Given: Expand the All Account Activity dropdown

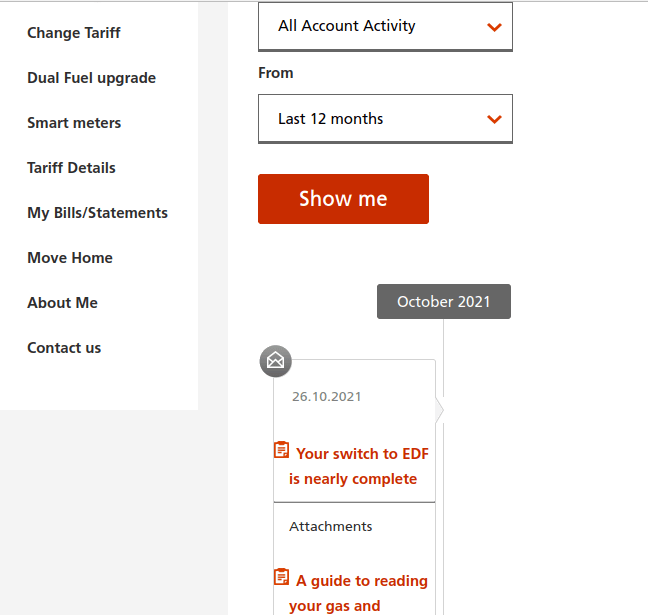Looking at the screenshot, I should [385, 27].
